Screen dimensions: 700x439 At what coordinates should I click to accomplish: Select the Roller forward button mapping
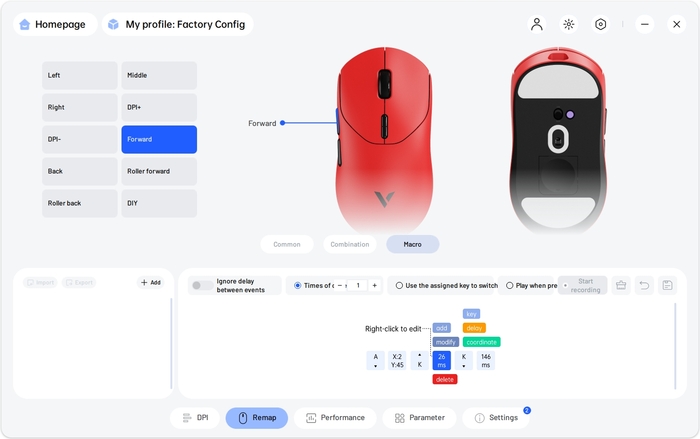159,171
